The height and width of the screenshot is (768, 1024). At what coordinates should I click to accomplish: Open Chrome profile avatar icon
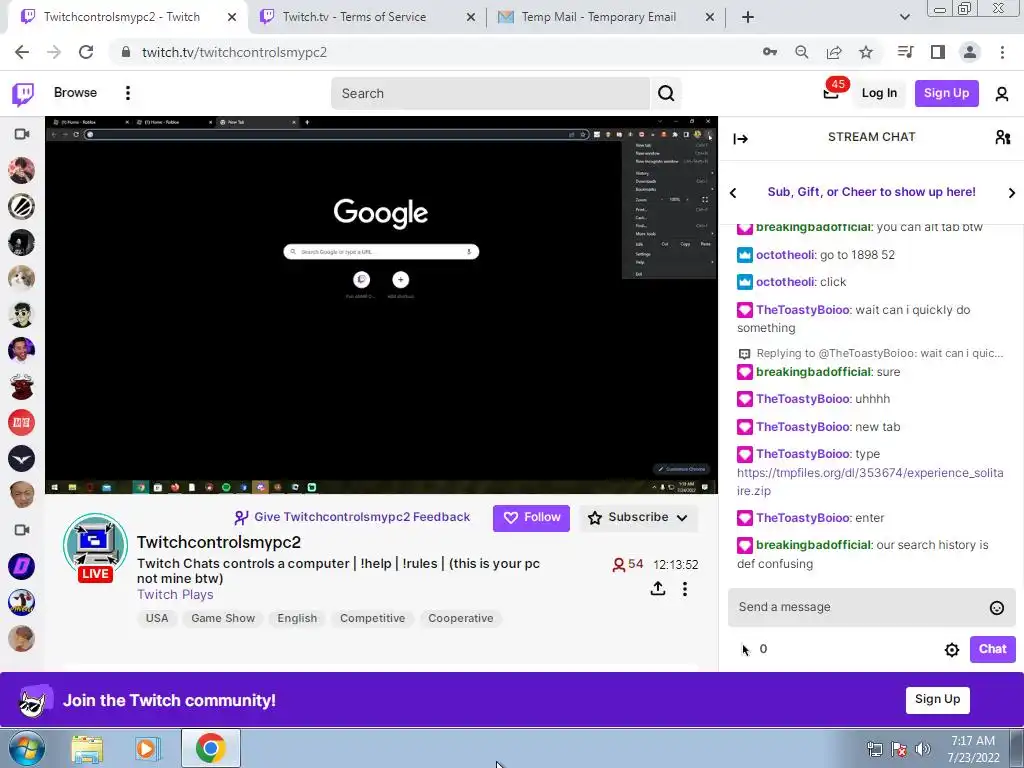[x=970, y=52]
